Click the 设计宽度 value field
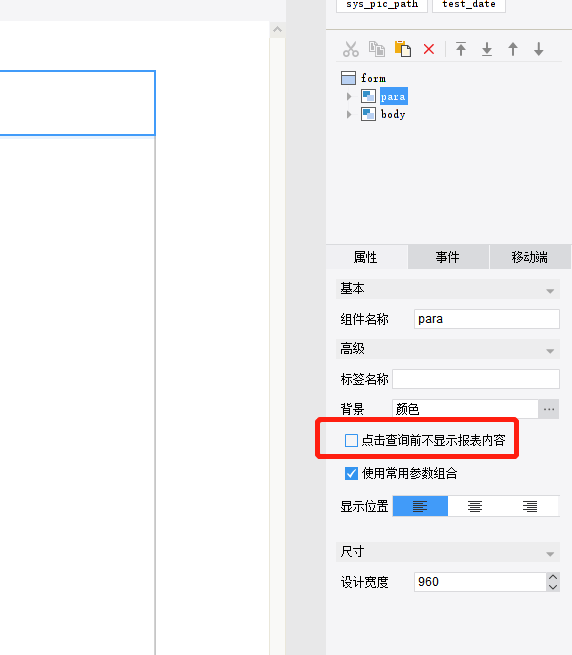Viewport: 572px width, 655px height. coord(480,582)
